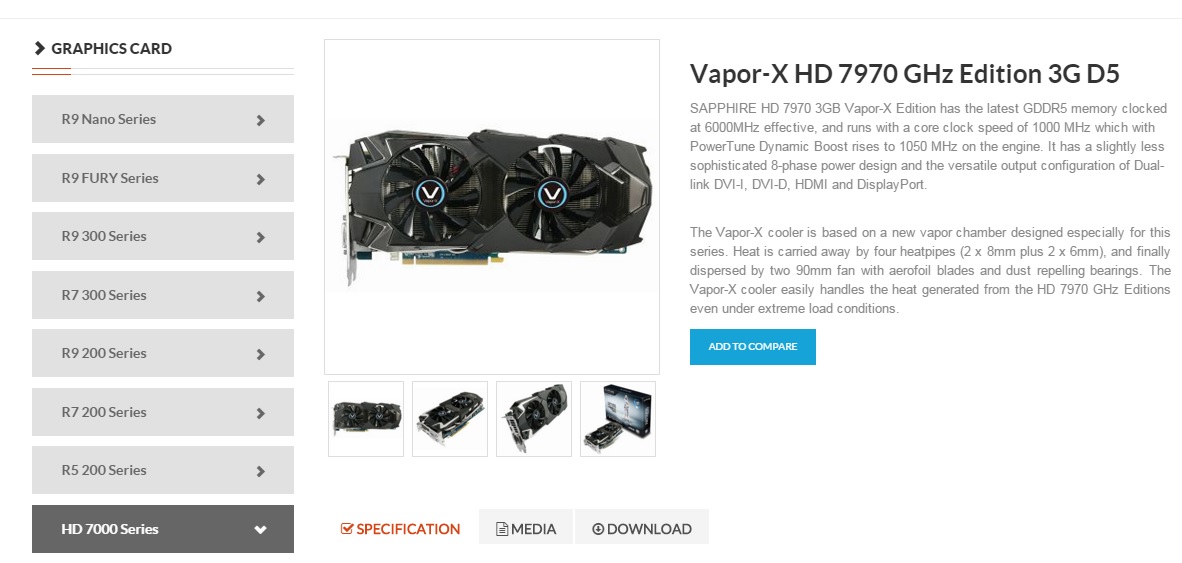Click the R7 200 Series arrow icon
Image resolution: width=1182 pixels, height=563 pixels.
pyautogui.click(x=261, y=413)
